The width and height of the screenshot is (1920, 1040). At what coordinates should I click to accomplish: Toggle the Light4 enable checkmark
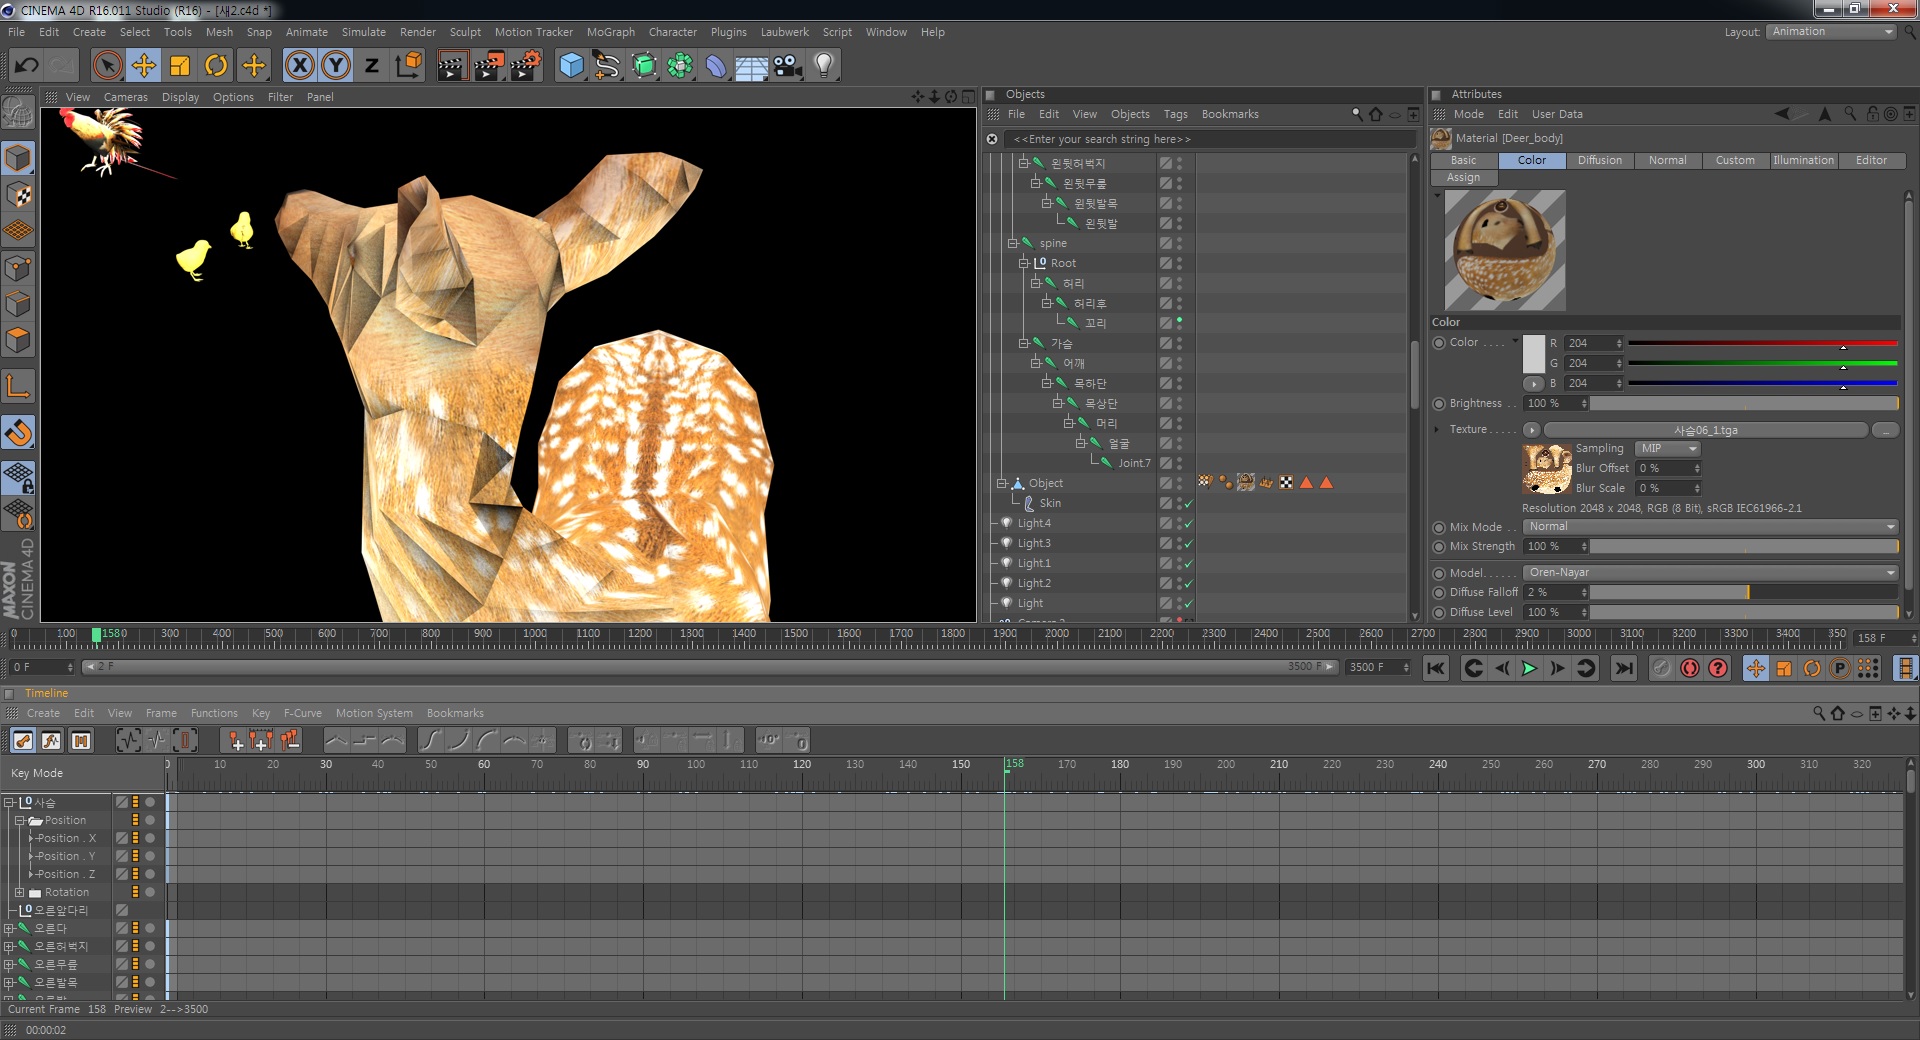(1189, 524)
